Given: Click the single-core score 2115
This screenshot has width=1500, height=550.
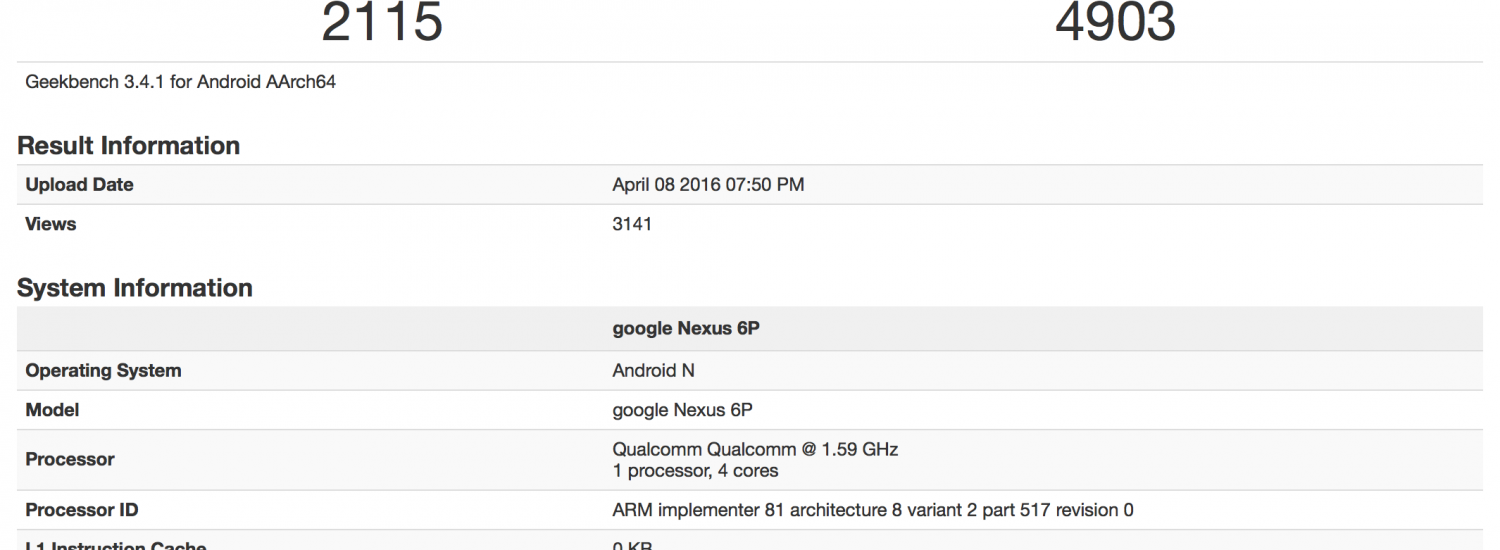Looking at the screenshot, I should point(381,22).
